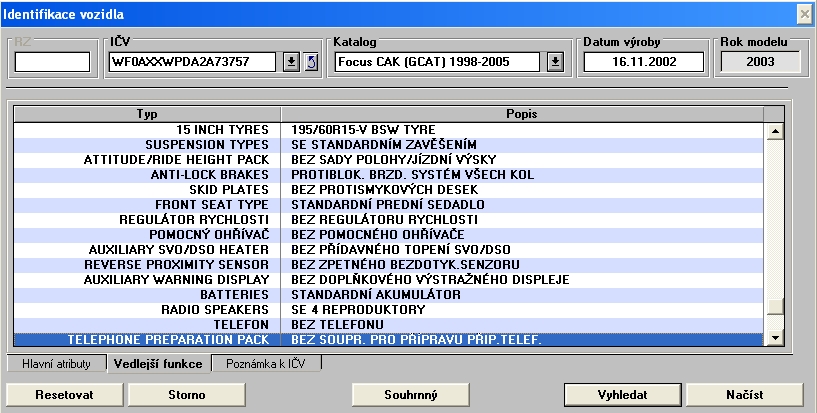Click the IČV input field
This screenshot has width=817, height=413.
pos(192,62)
